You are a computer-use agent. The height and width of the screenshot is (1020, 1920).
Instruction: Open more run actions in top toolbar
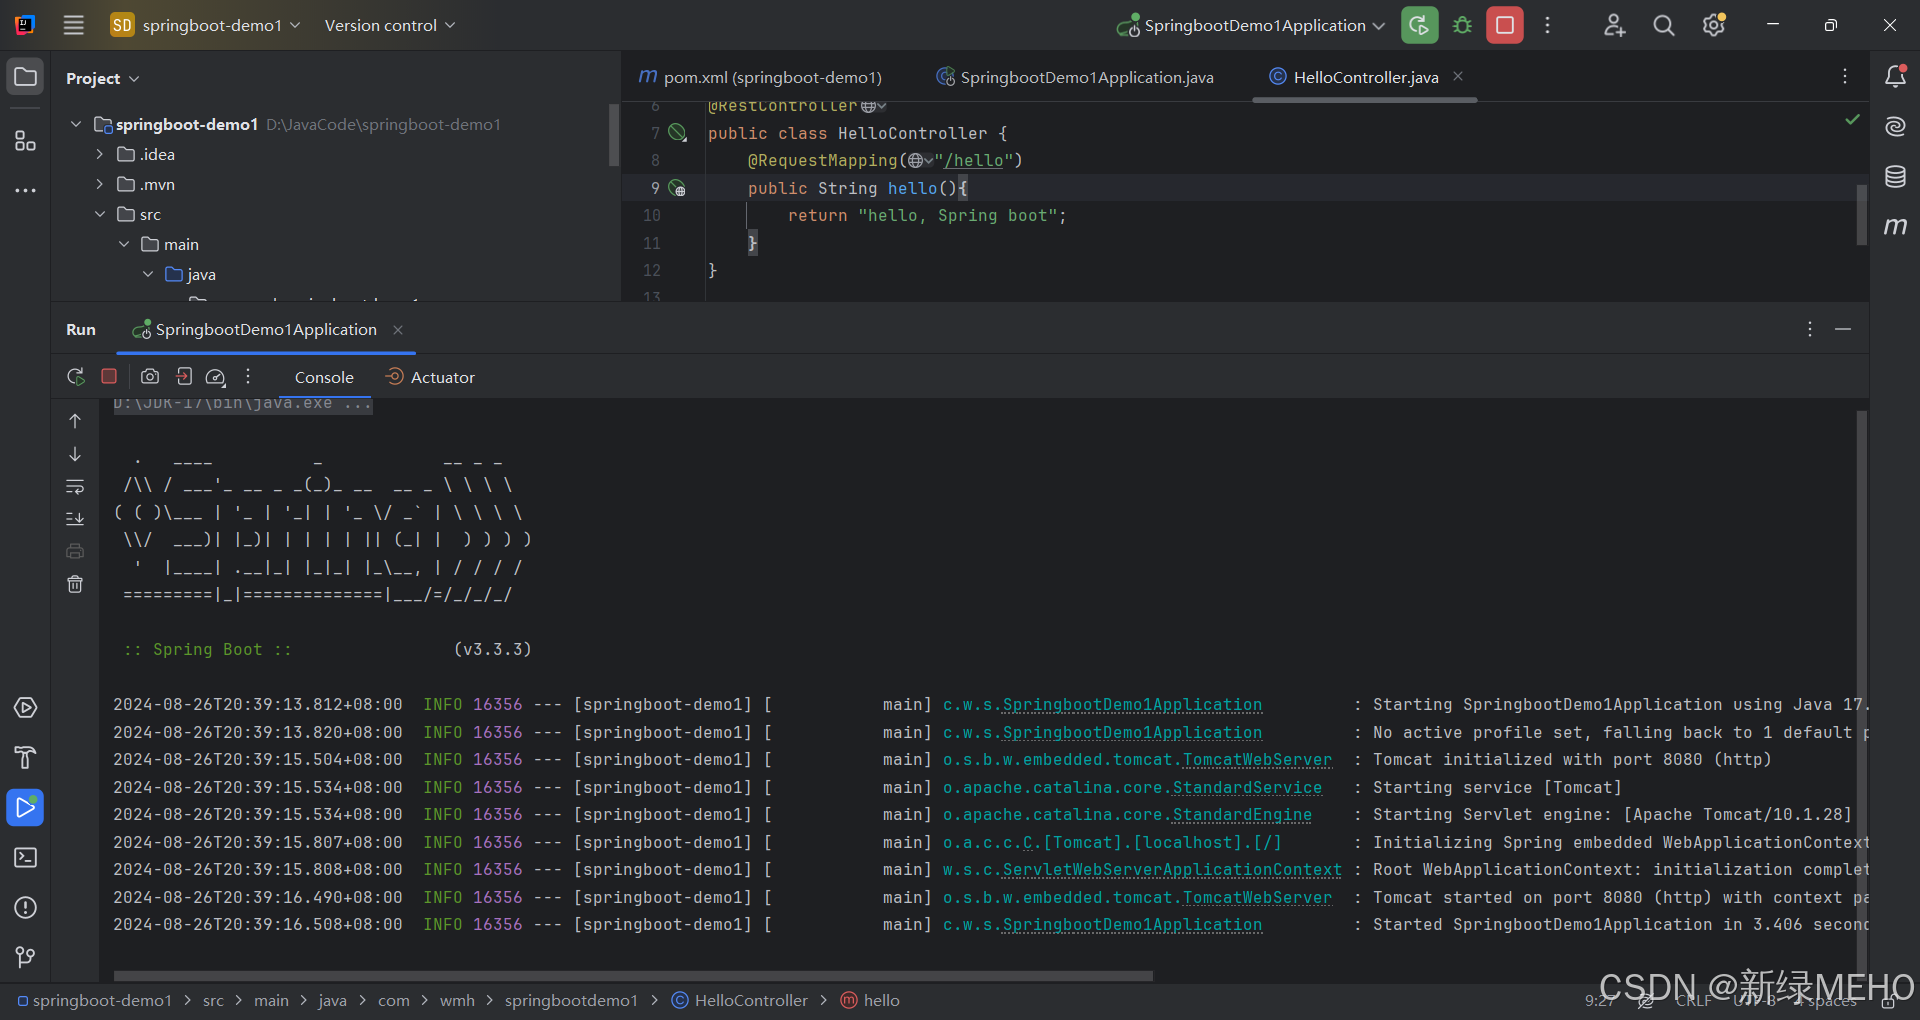pyautogui.click(x=1547, y=25)
